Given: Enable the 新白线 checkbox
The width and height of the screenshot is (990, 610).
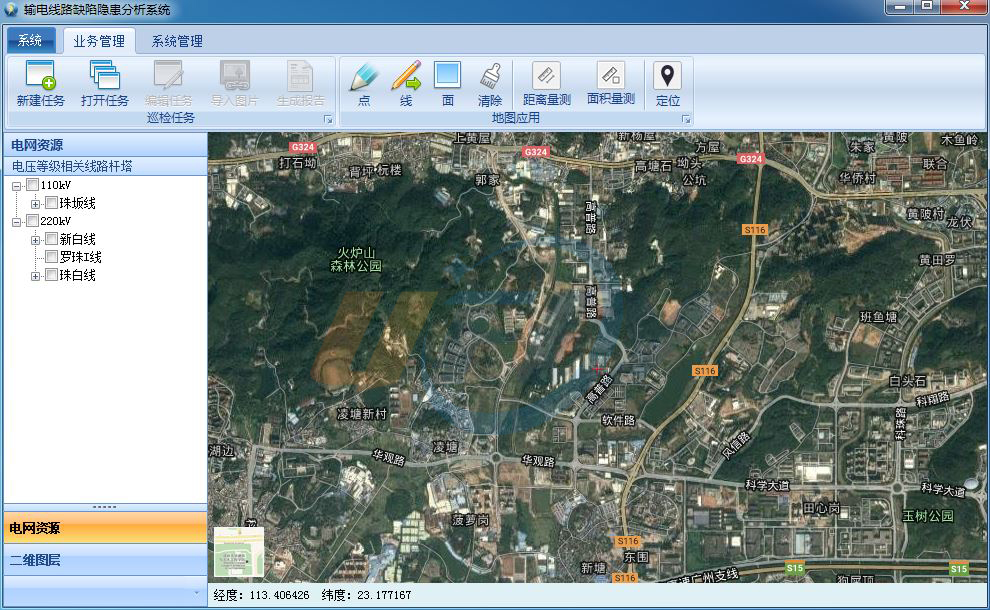Looking at the screenshot, I should (x=51, y=239).
